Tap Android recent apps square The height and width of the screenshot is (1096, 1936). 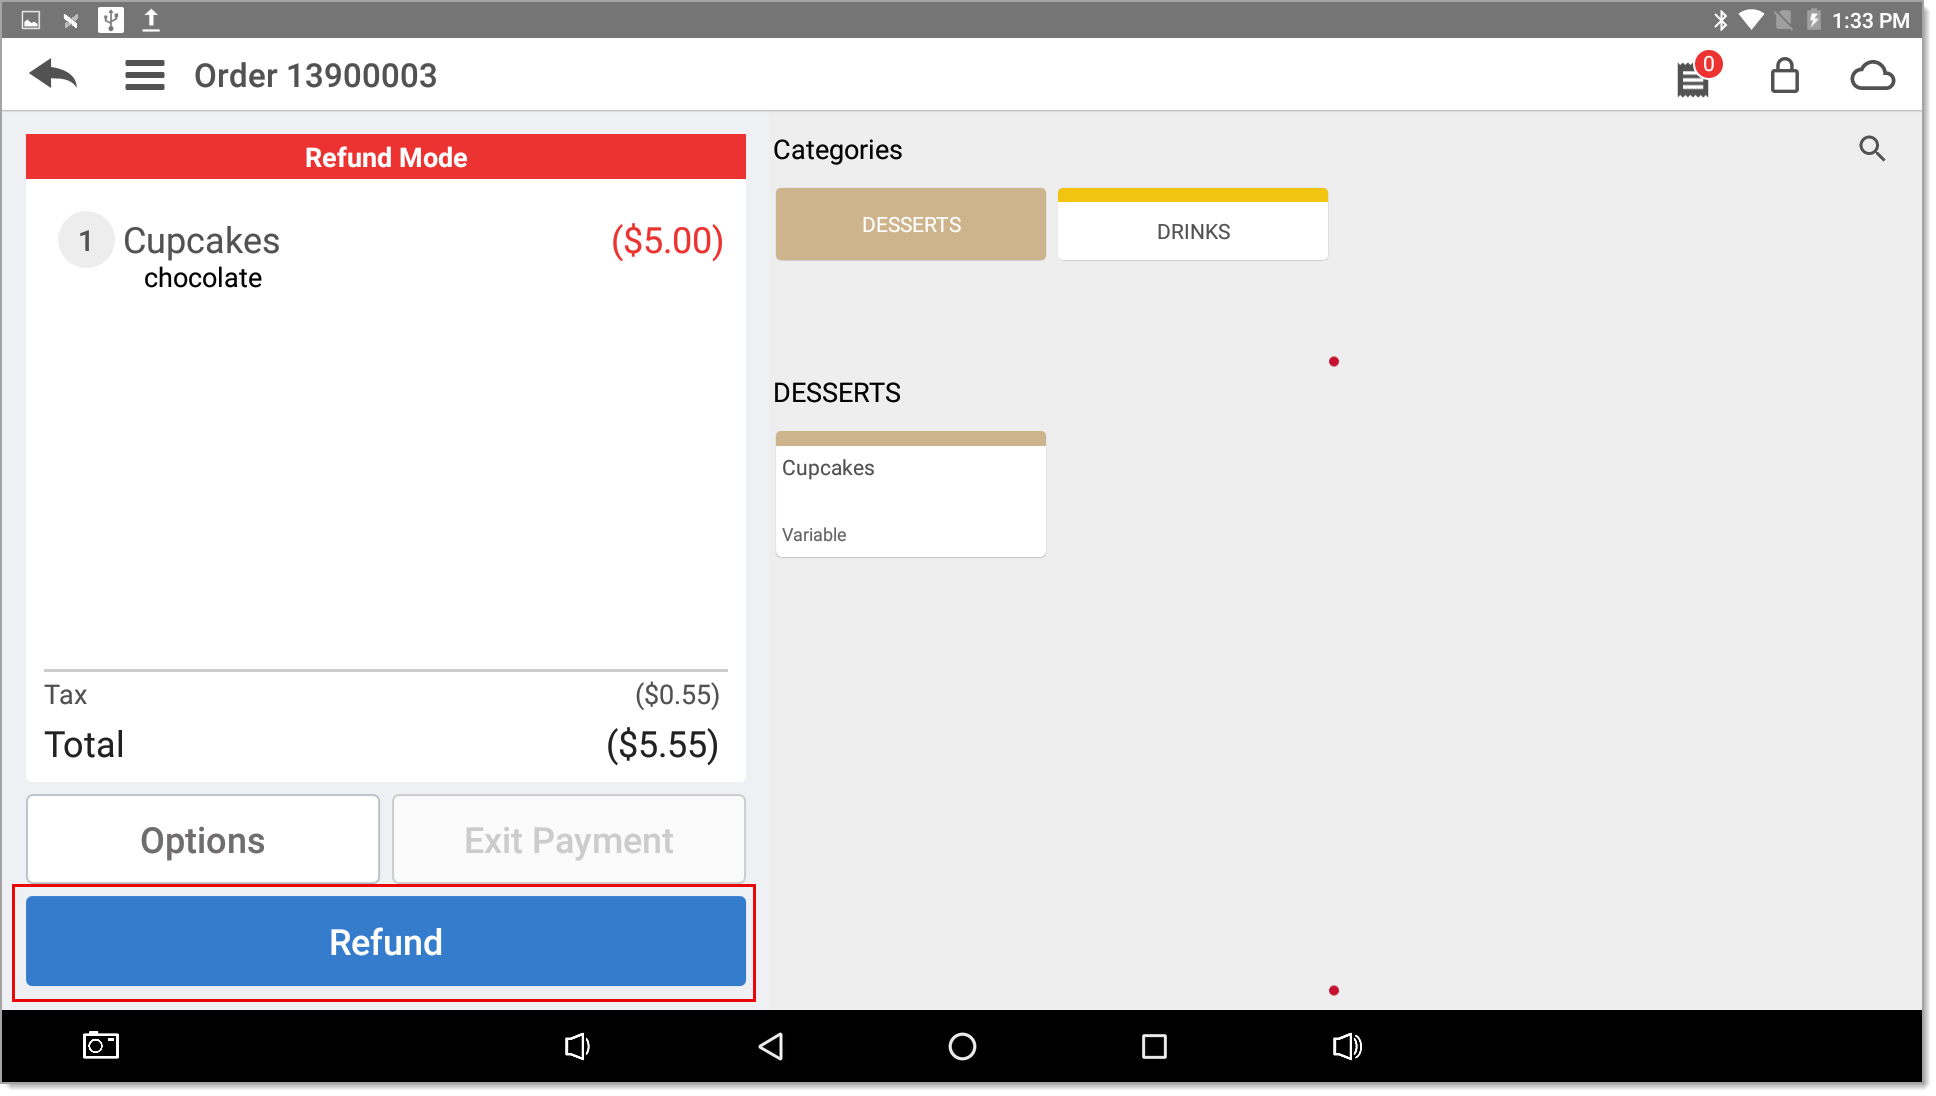tap(1154, 1046)
